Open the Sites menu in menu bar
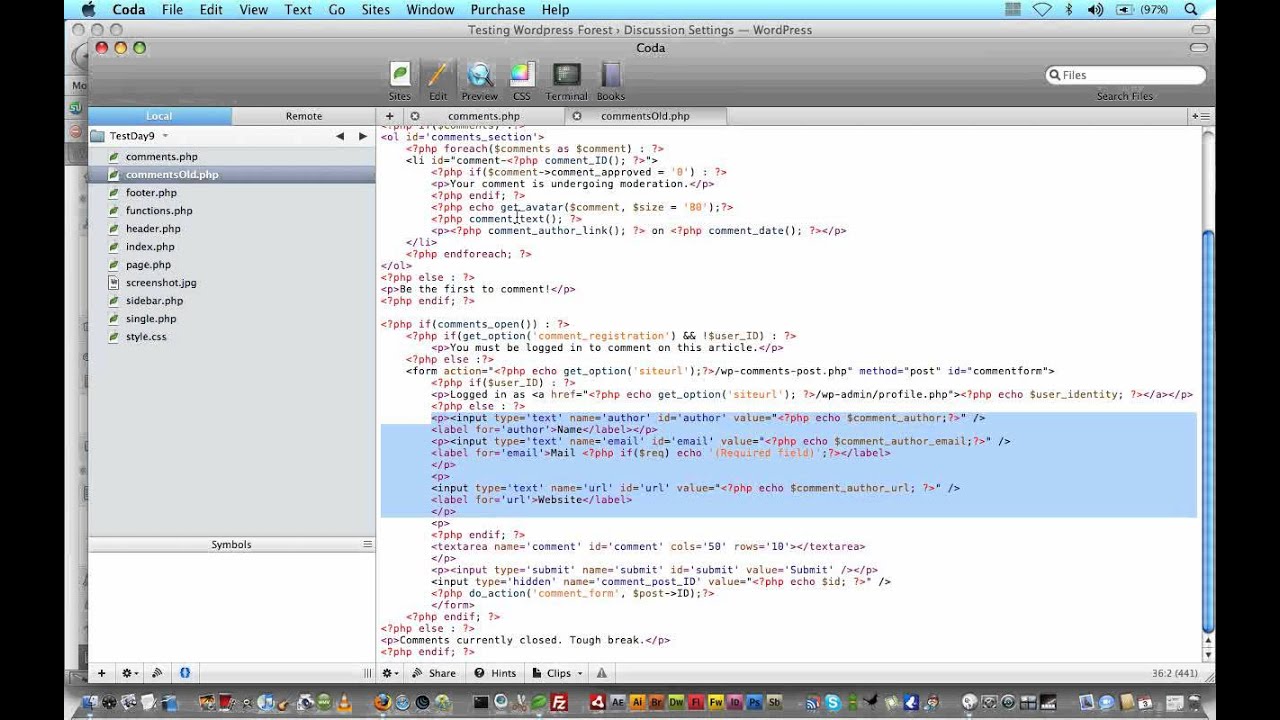 (376, 10)
